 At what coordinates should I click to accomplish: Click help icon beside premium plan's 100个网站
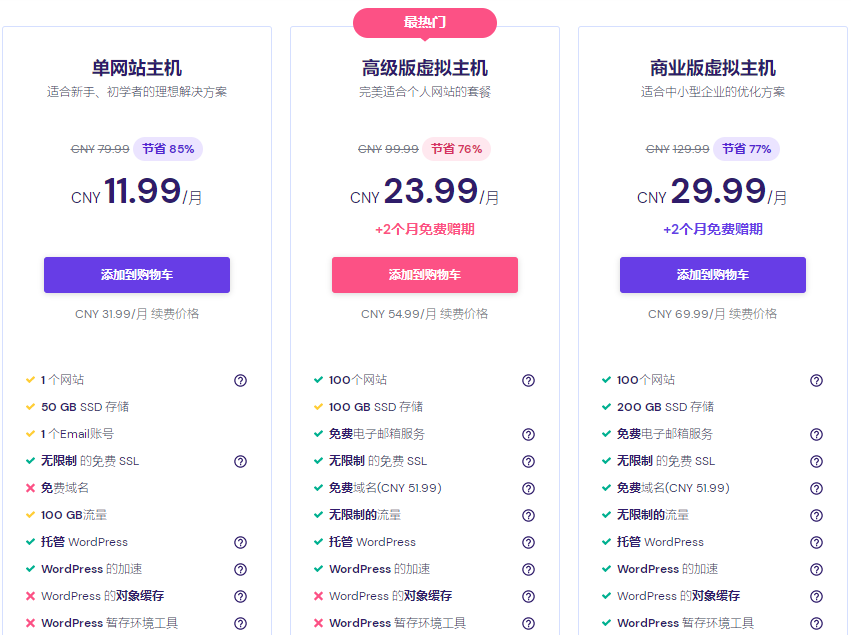[x=528, y=380]
